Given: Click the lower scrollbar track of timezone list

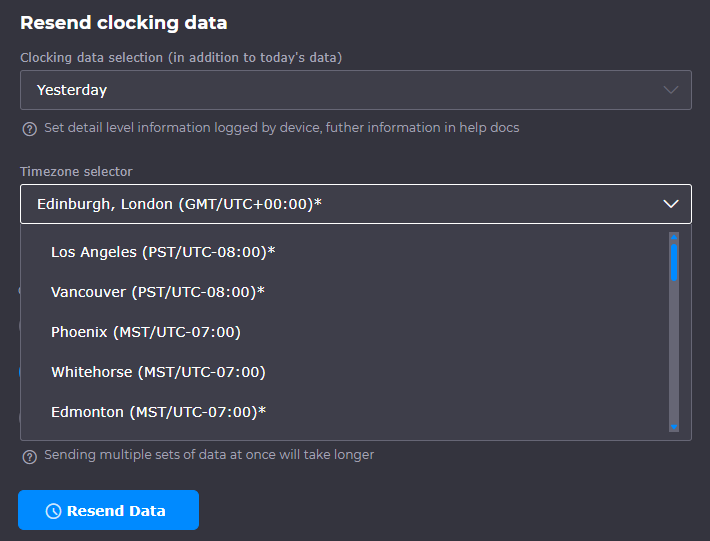Looking at the screenshot, I should (674, 360).
